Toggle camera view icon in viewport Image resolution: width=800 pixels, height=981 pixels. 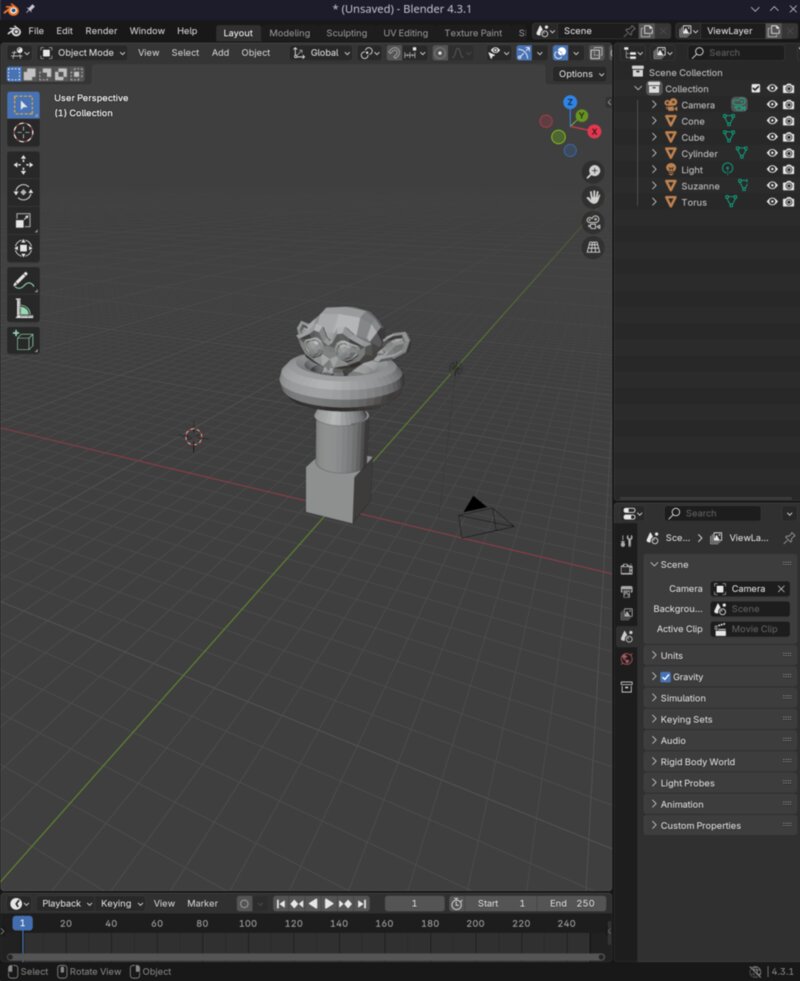pyautogui.click(x=593, y=222)
